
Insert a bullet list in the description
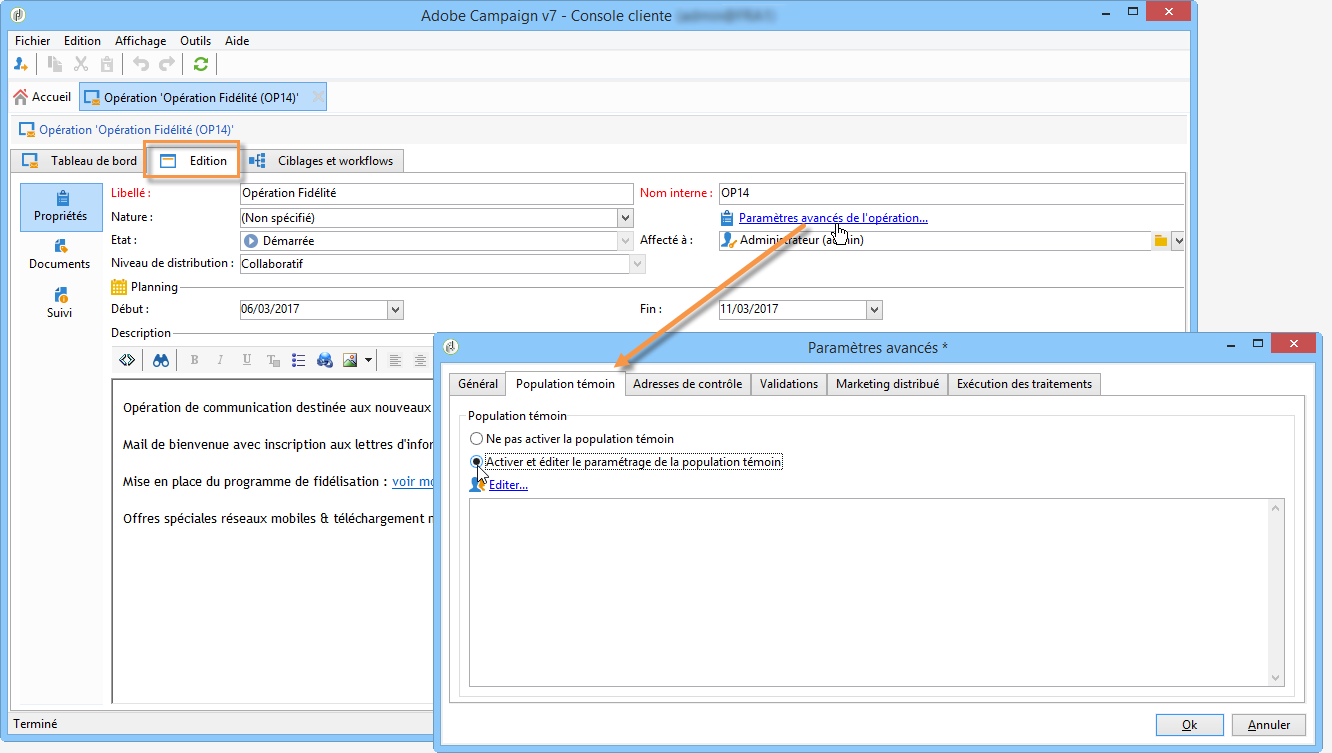click(298, 360)
